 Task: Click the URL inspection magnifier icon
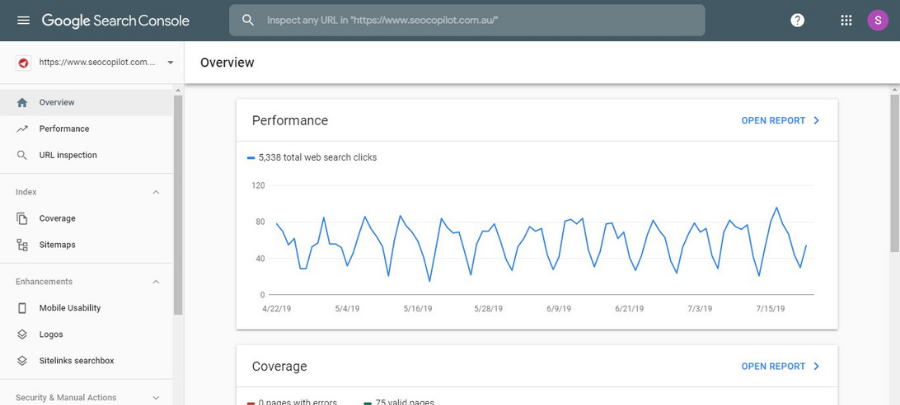22,155
